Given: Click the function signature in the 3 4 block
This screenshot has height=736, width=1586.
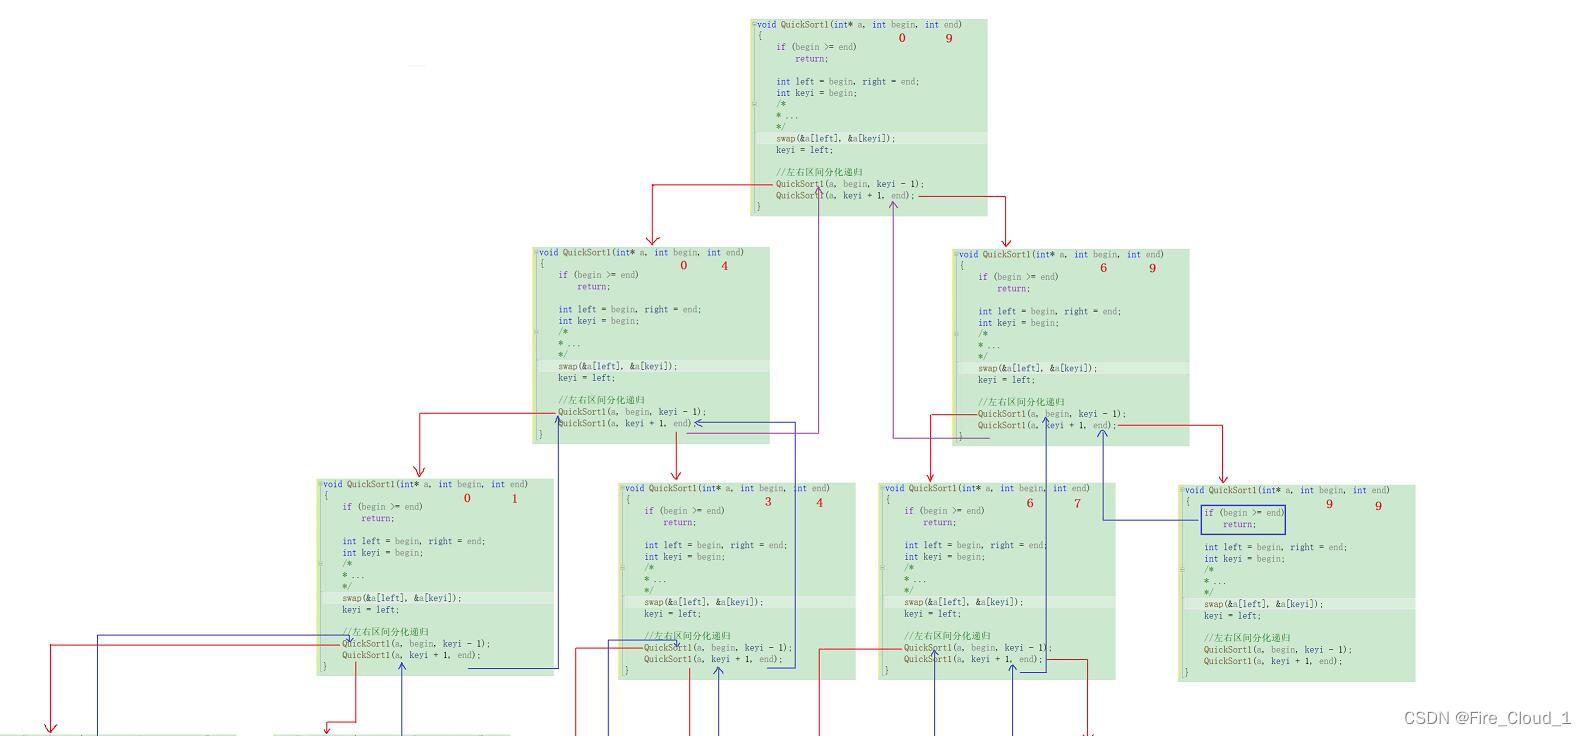Looking at the screenshot, I should click(x=727, y=489).
